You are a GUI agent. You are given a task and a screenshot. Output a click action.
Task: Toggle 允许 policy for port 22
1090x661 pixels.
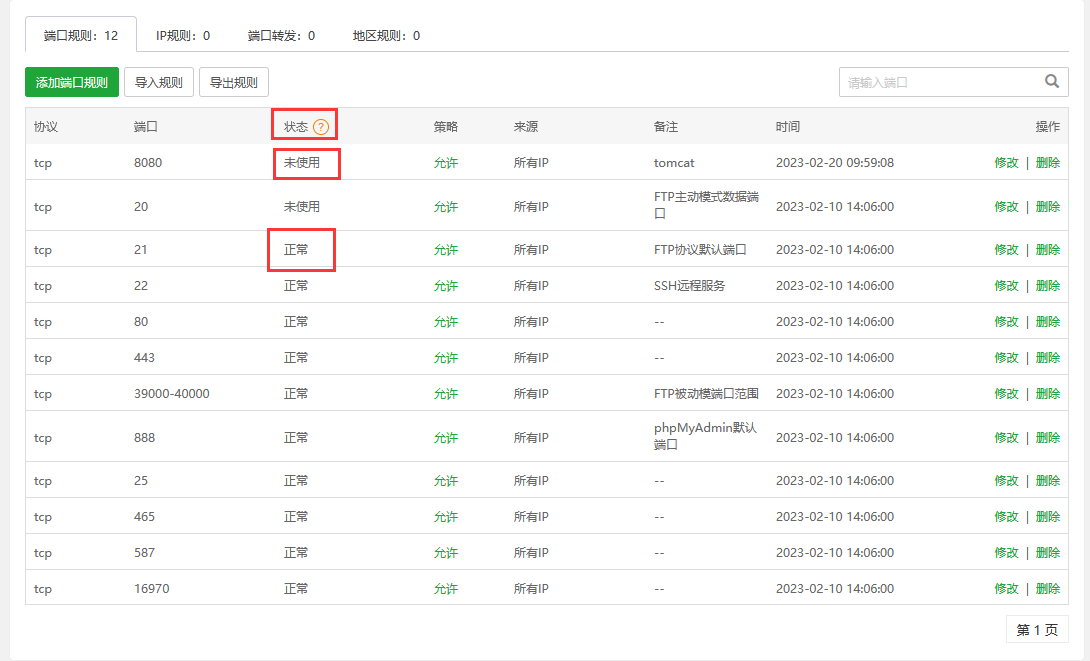[x=445, y=286]
